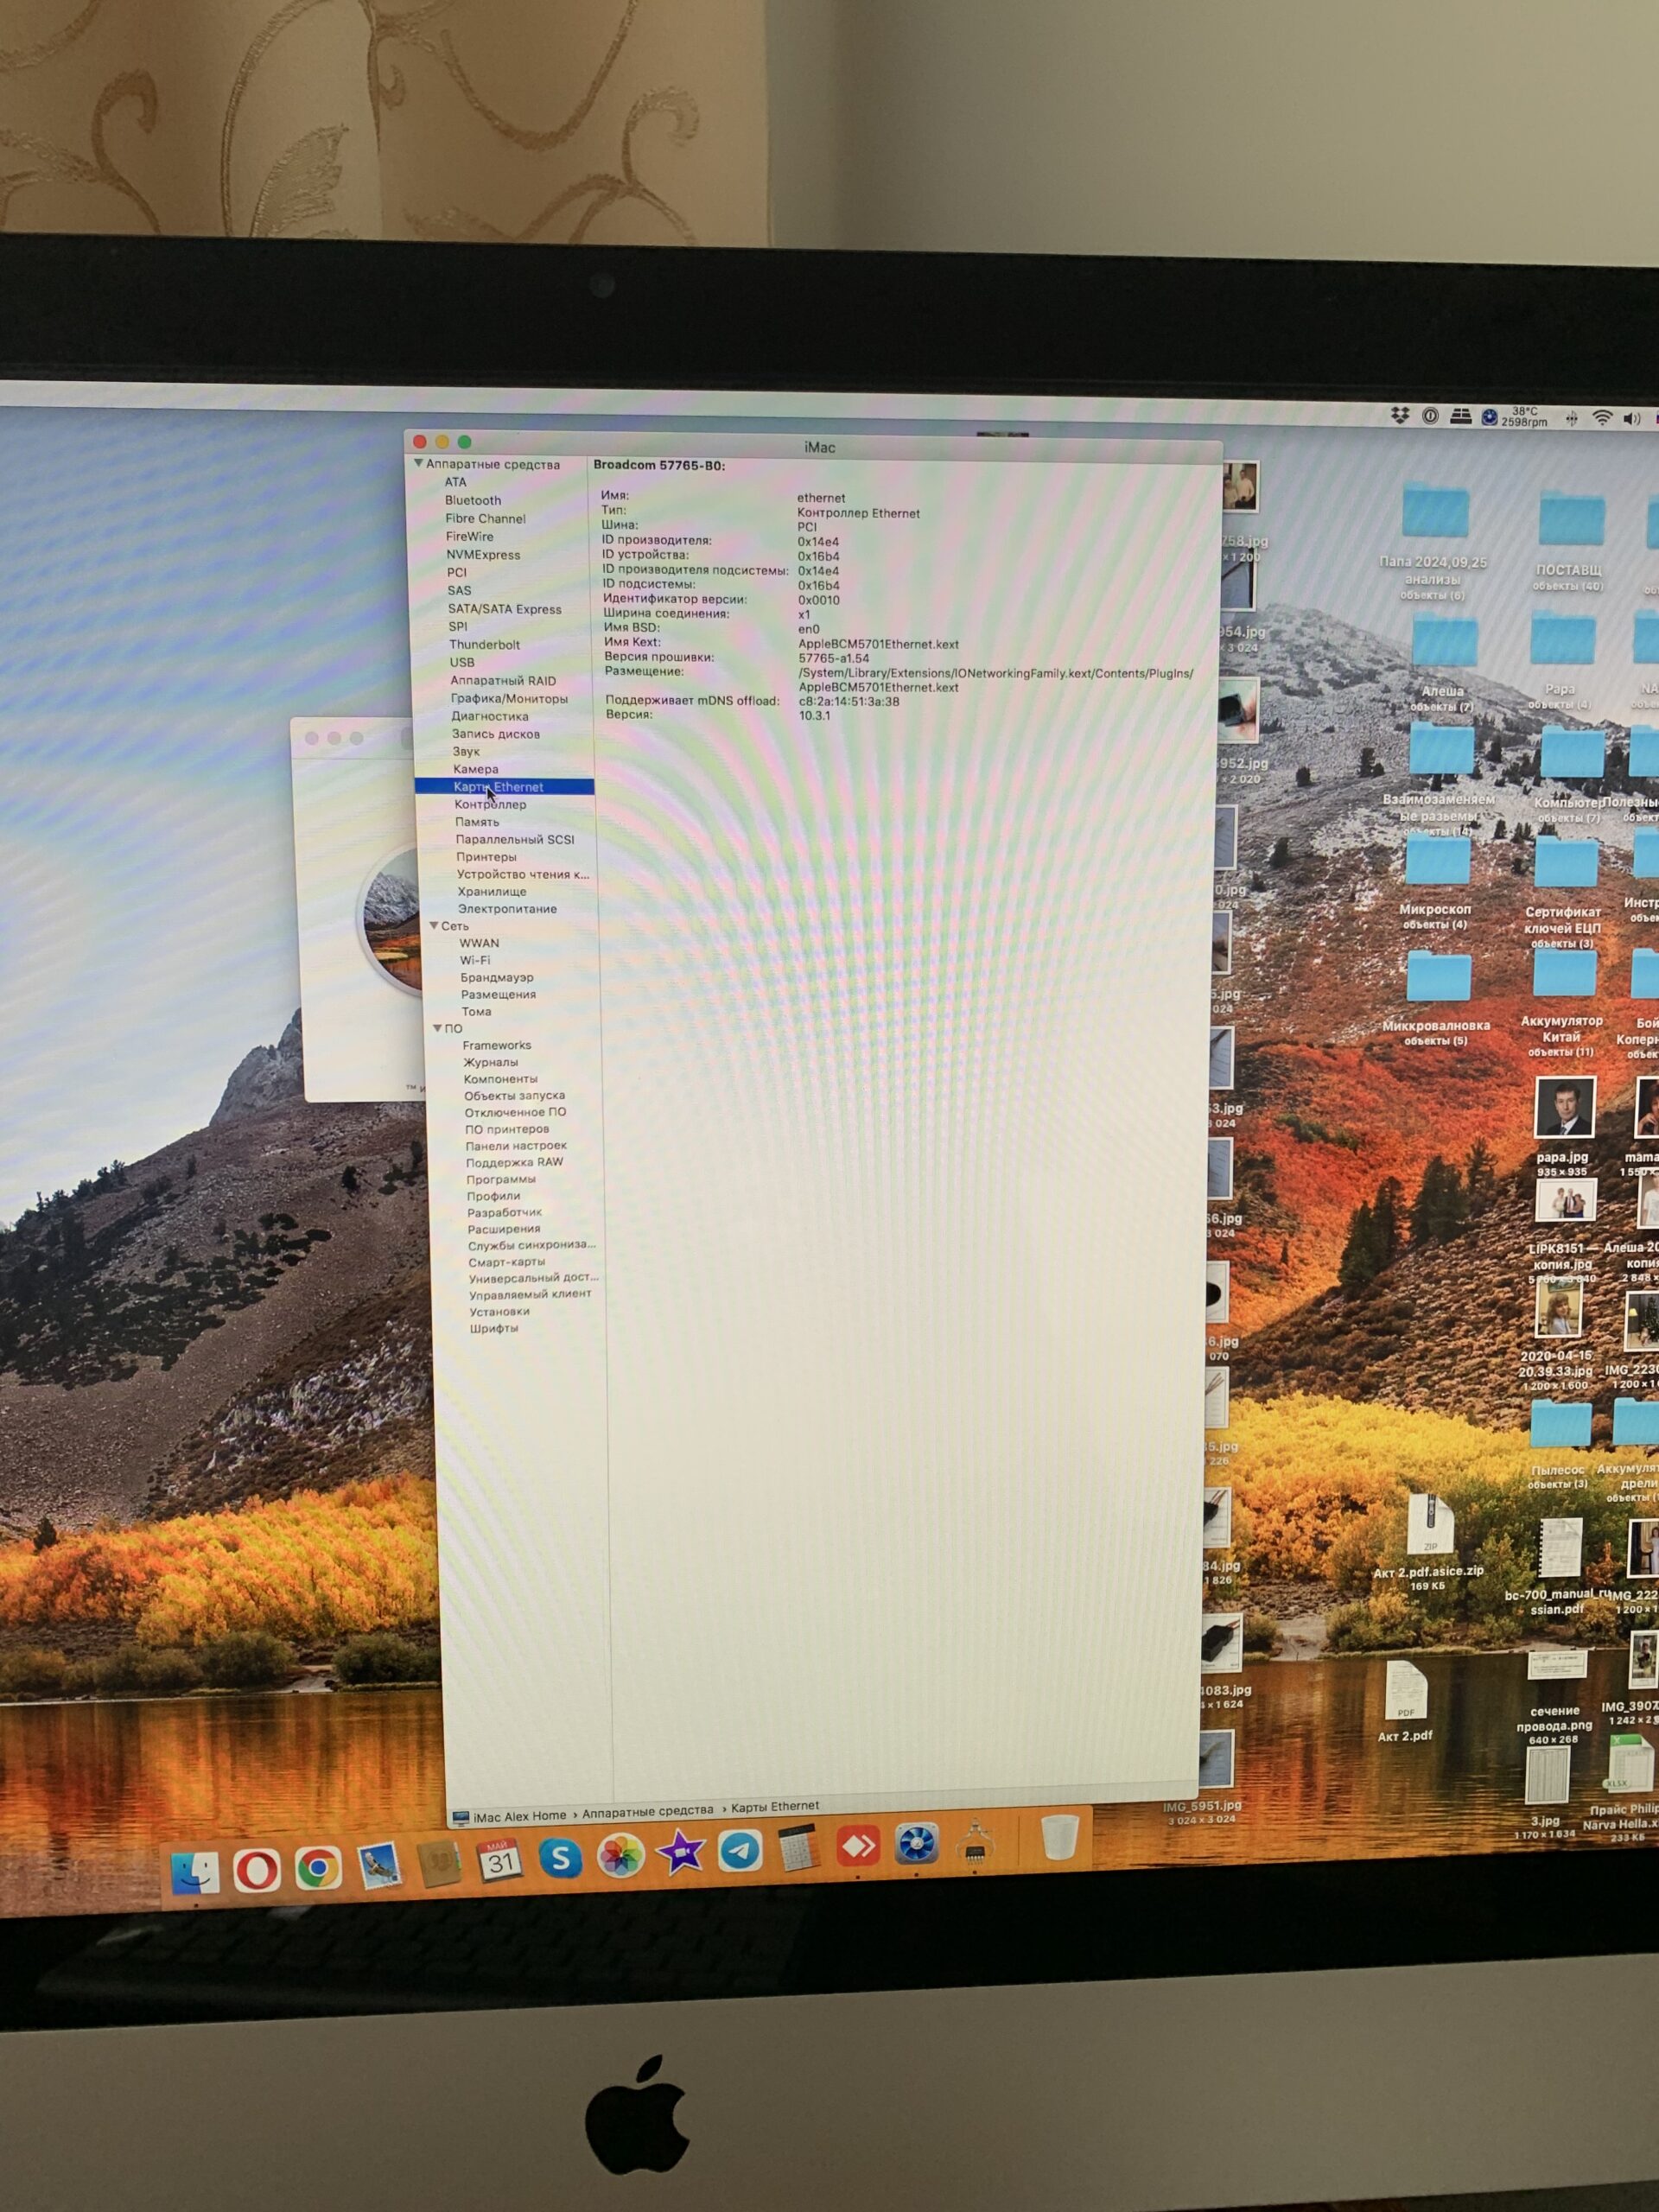Open the Сертификат ключей ЕЦП folder
1659x2212 pixels.
click(1566, 862)
